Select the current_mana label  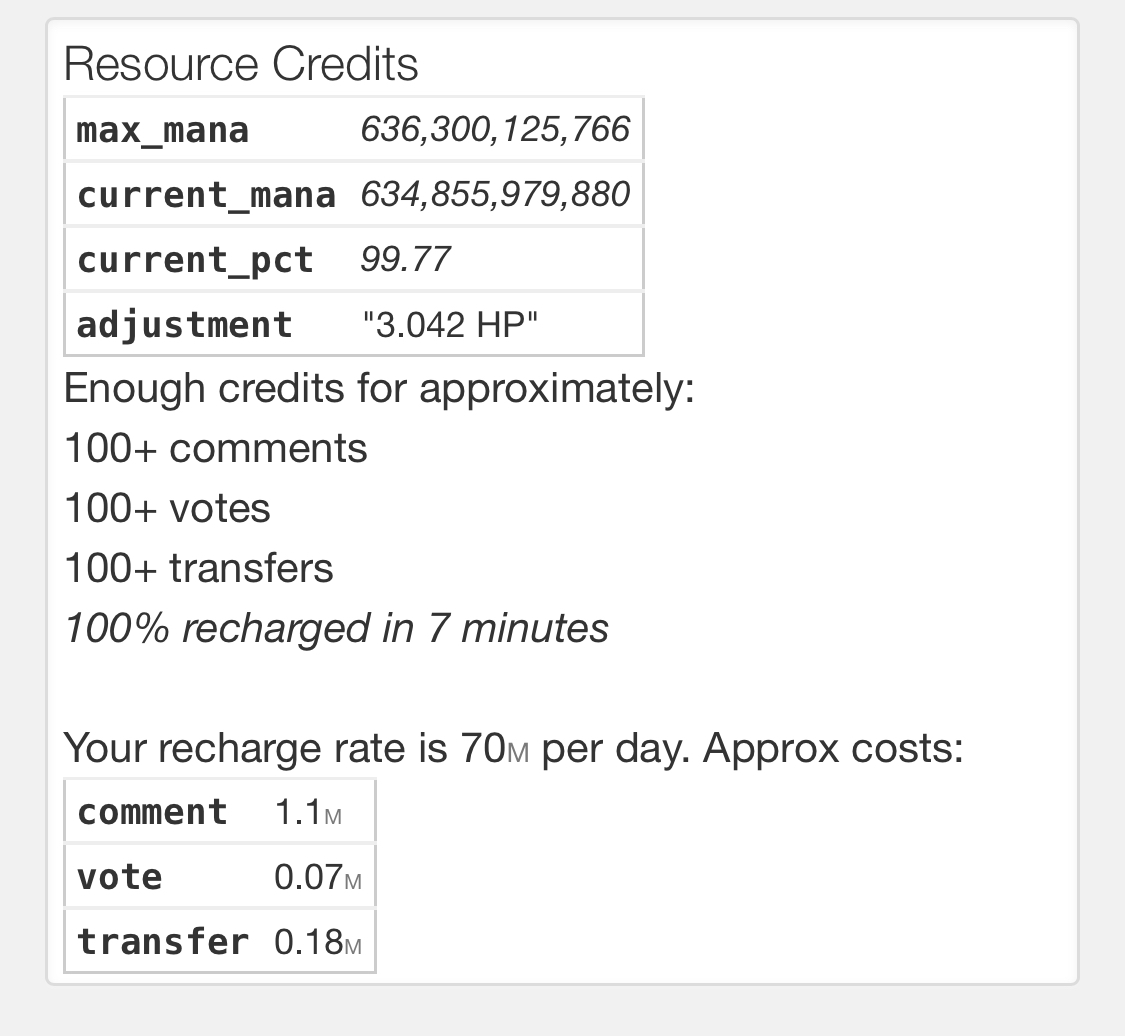pyautogui.click(x=206, y=194)
